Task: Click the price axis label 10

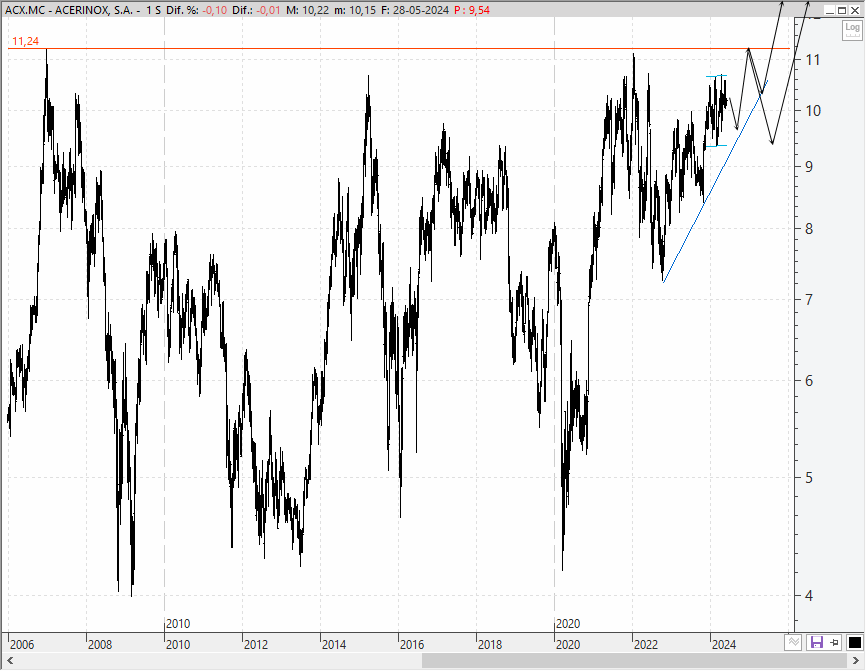Action: pos(813,110)
